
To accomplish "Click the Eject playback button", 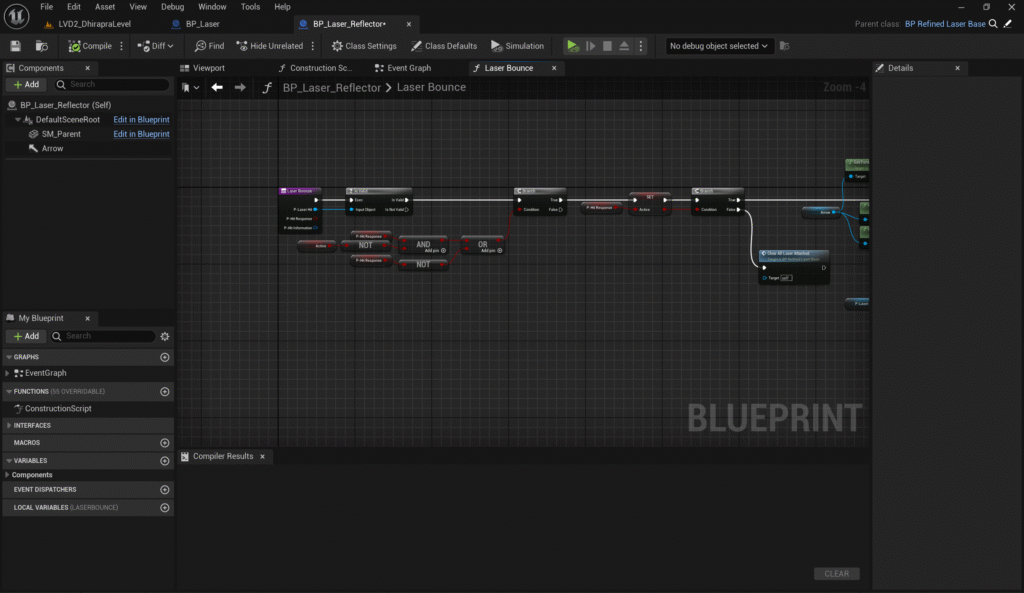I will [x=624, y=46].
